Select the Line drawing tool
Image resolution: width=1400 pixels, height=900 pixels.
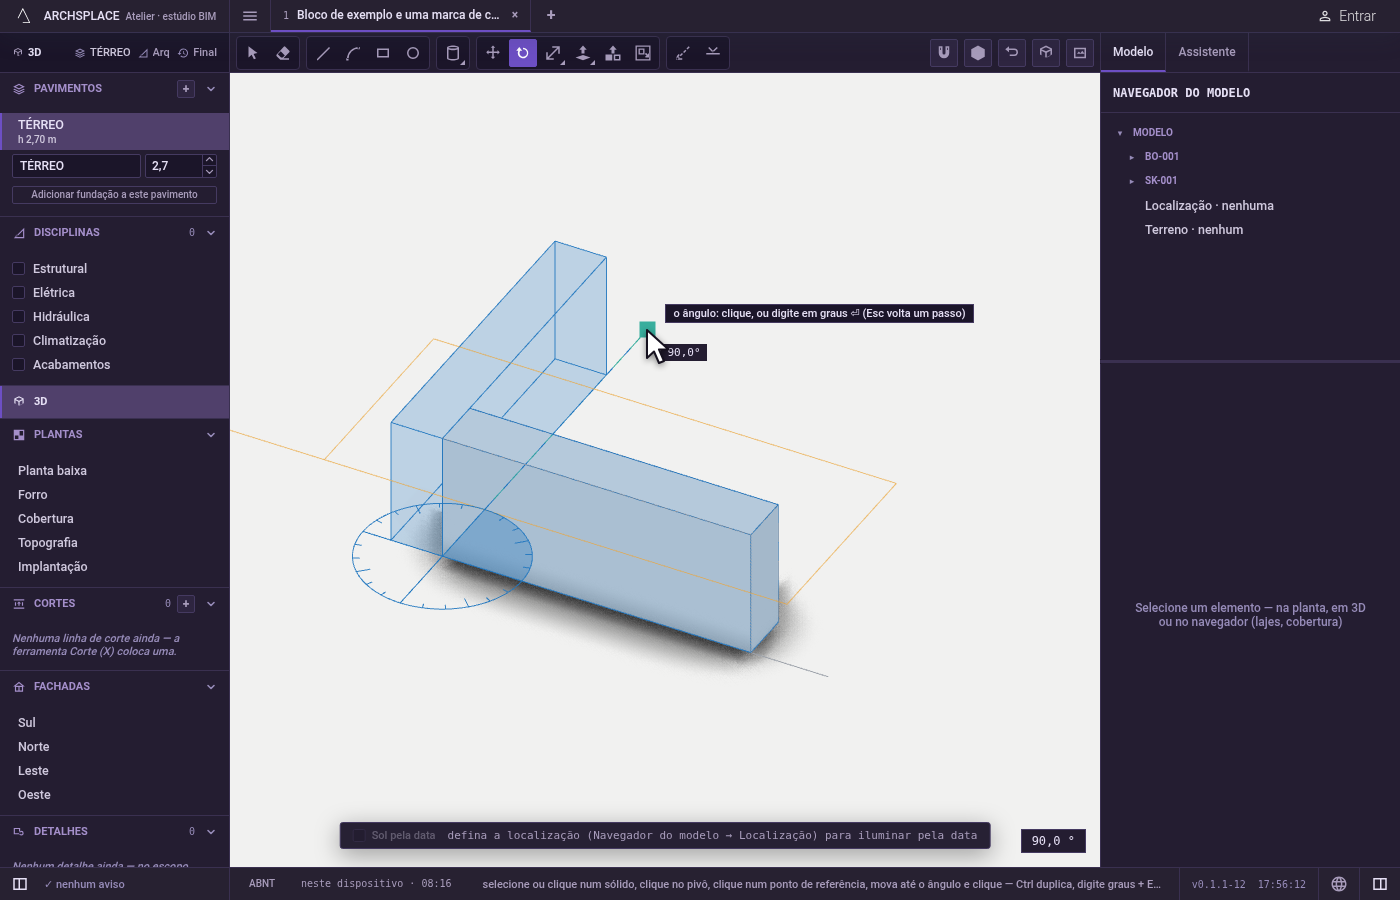pyautogui.click(x=323, y=53)
